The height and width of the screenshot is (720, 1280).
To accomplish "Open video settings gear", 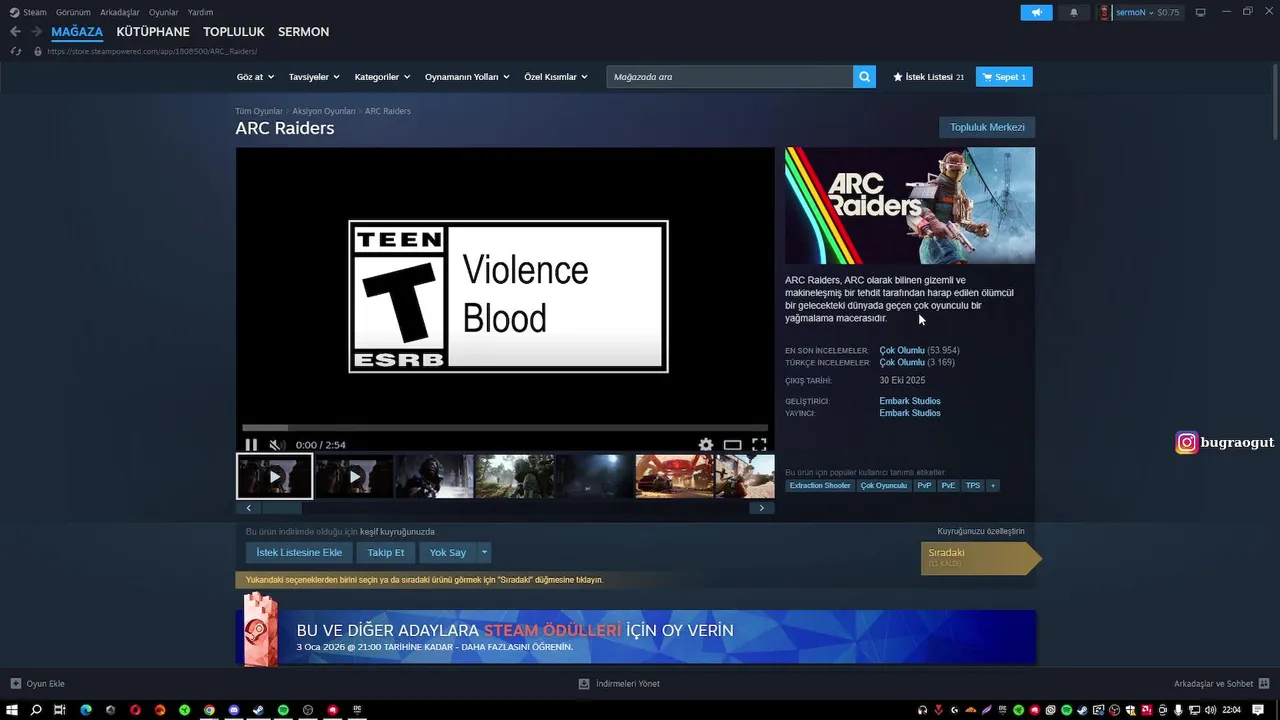I will 706,445.
